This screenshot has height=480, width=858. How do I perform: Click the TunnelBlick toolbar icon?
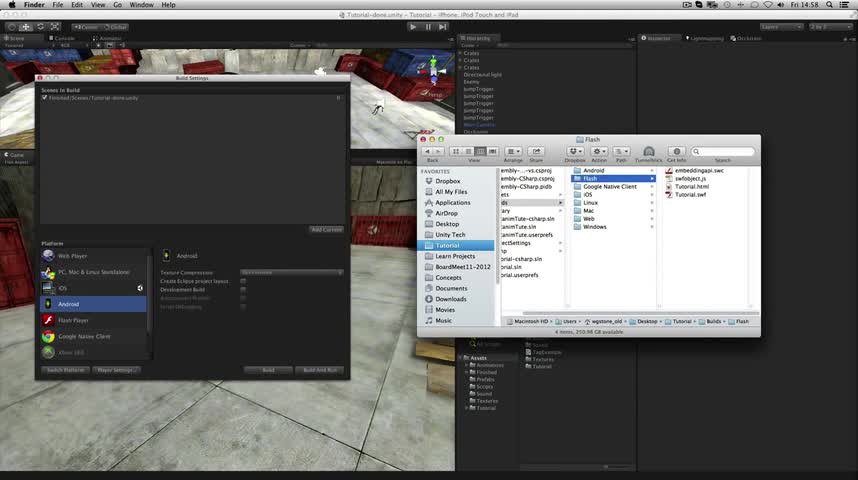point(648,152)
